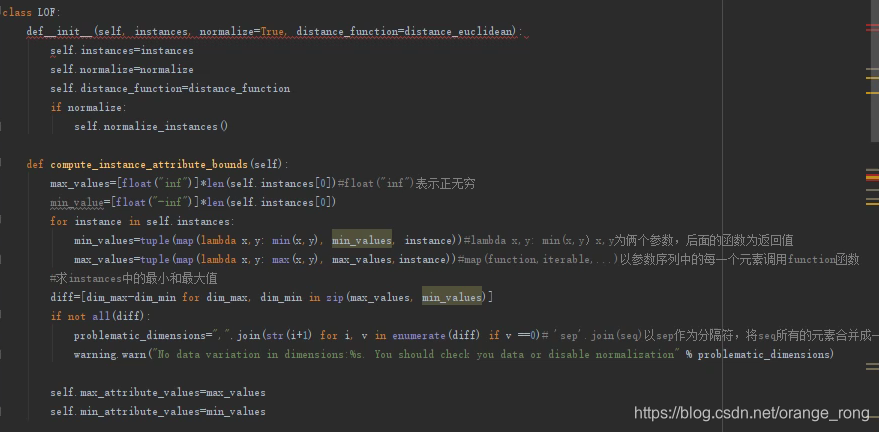Click the vertical scrollbar thumb of the editor
The height and width of the screenshot is (432, 879).
(x=876, y=71)
